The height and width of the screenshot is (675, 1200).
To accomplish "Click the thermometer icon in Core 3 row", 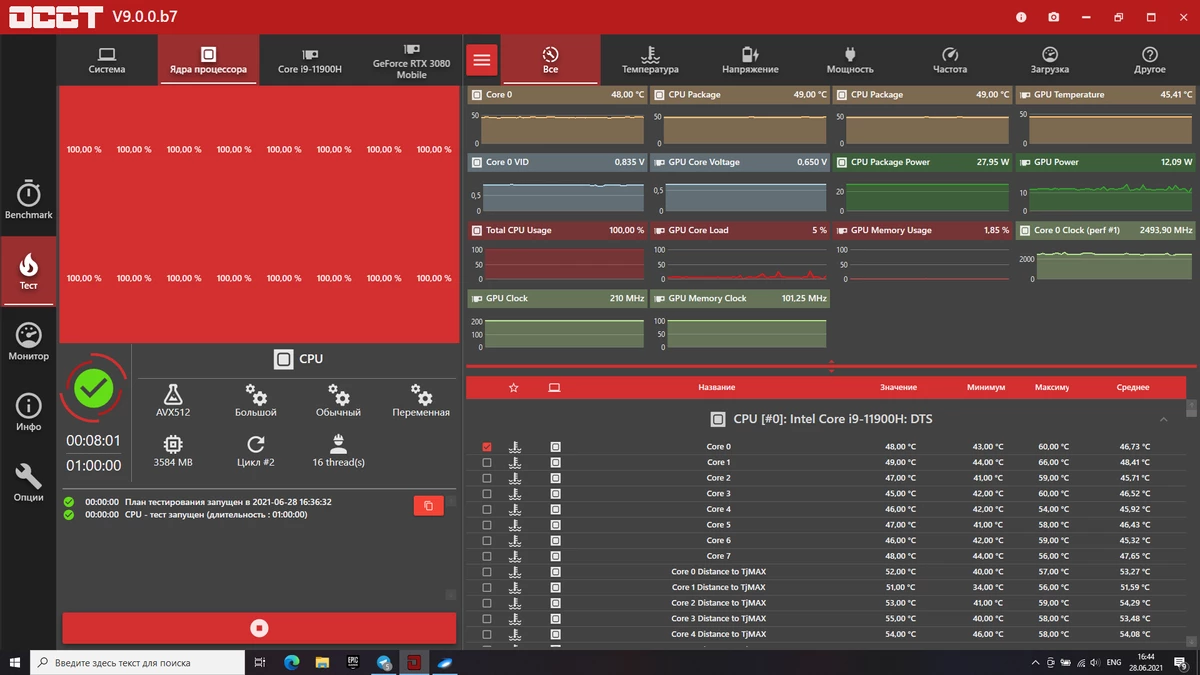I will point(515,494).
